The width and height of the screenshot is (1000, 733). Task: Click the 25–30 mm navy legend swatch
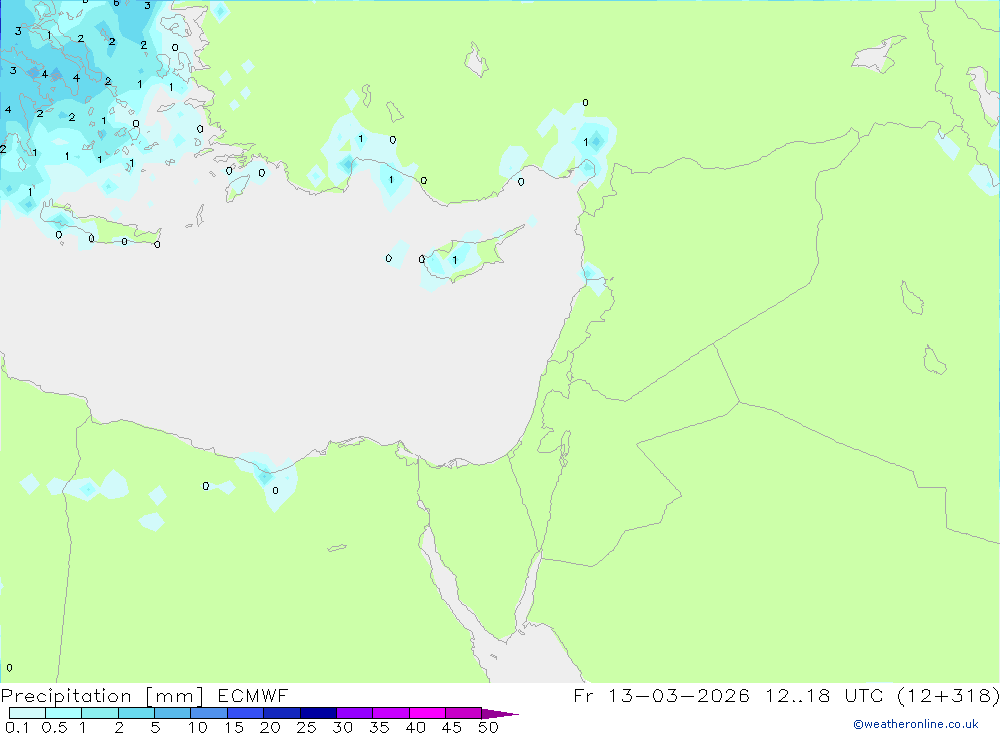point(318,713)
